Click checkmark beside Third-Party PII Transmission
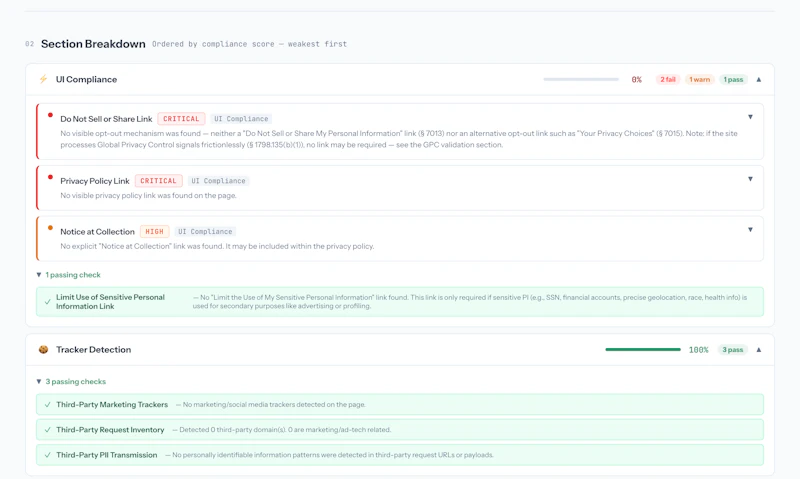This screenshot has width=800, height=479. (x=47, y=455)
